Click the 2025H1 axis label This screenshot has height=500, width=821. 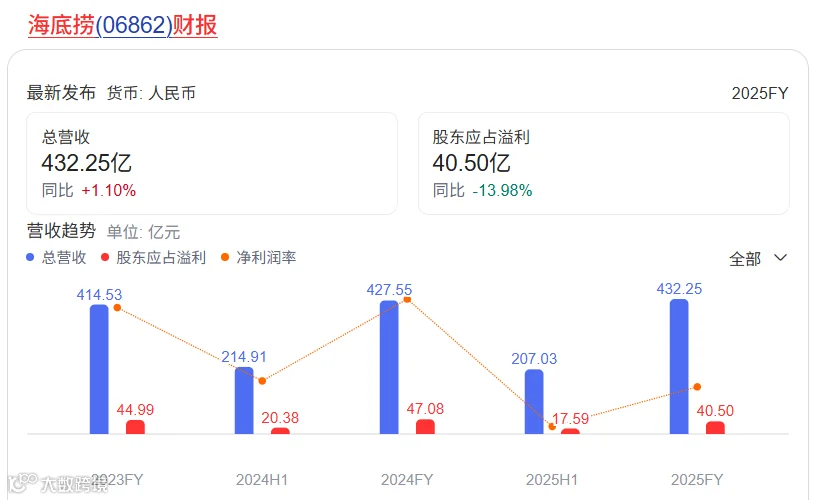coord(552,480)
